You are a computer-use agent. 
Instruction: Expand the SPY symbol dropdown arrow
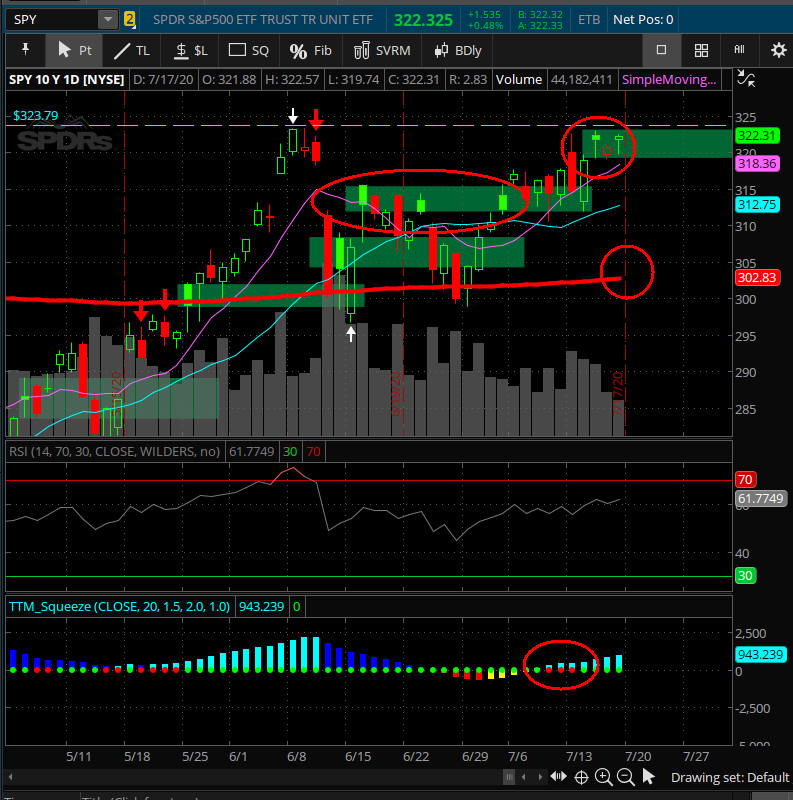(x=107, y=19)
